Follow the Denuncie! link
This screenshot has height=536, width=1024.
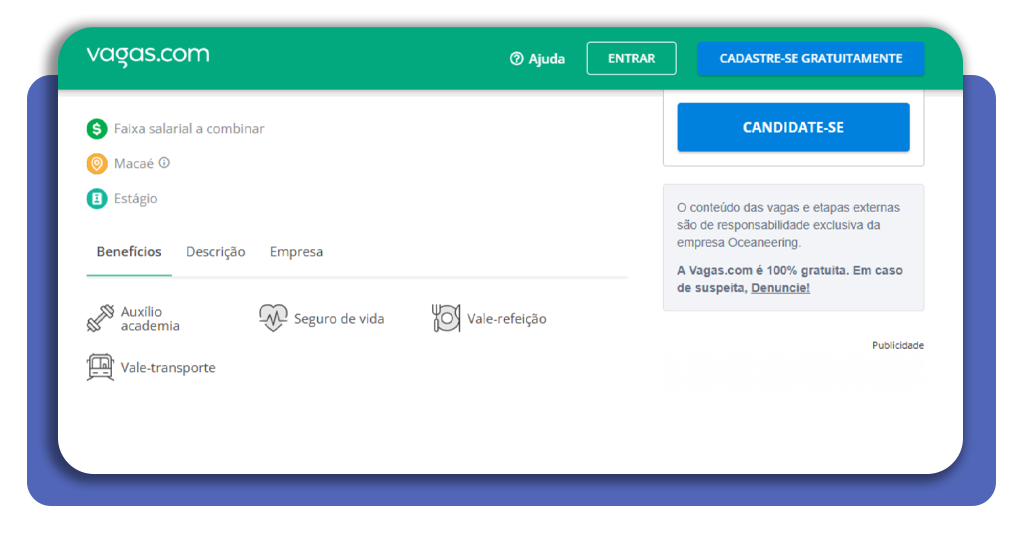780,288
